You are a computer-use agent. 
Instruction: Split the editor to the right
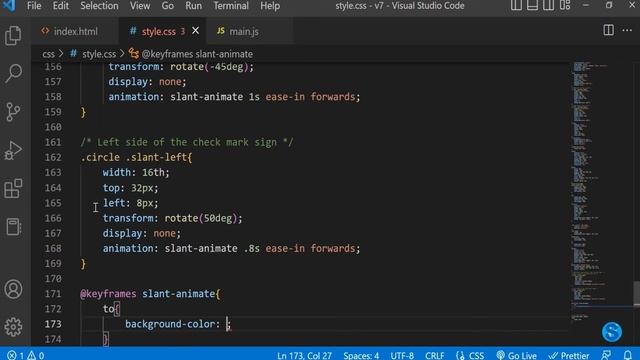(608, 30)
